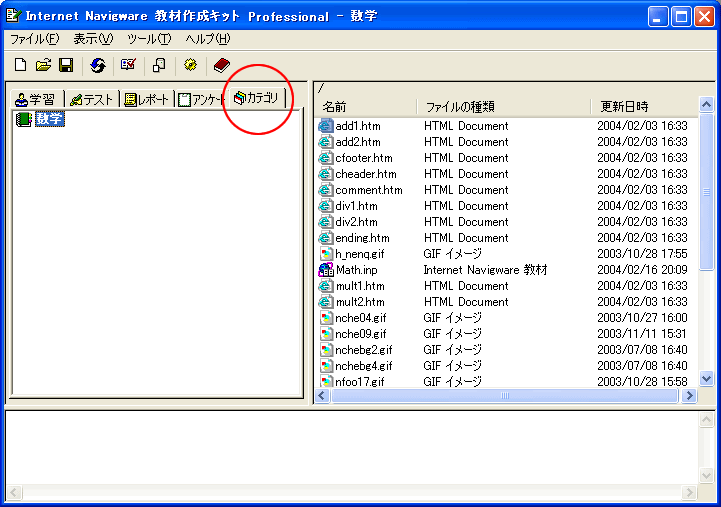Image resolution: width=721 pixels, height=507 pixels.
Task: Click the file list scroll down arrow
Action: (x=706, y=379)
